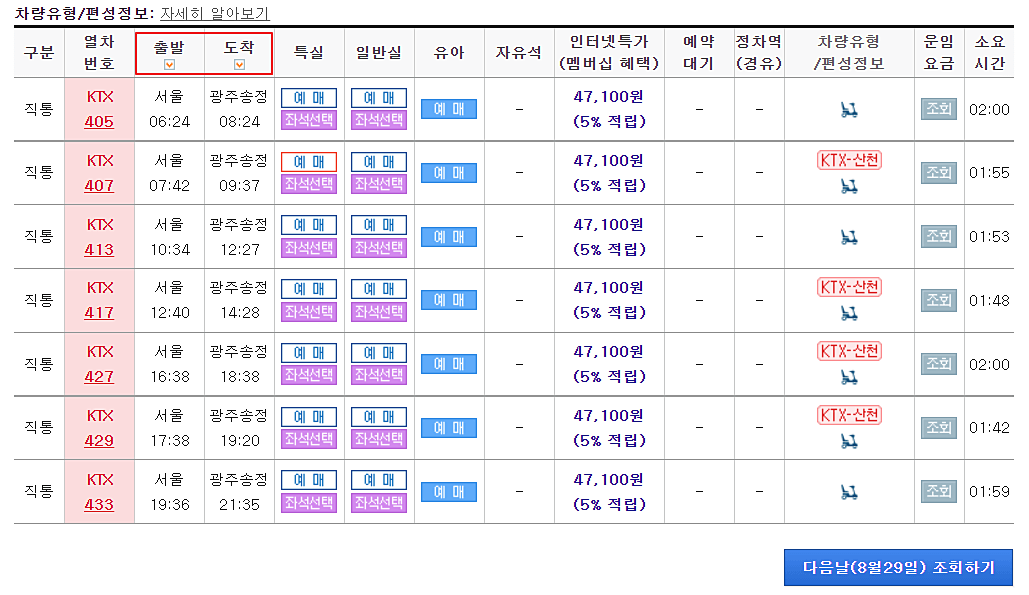
Task: View fare 조회 for KTX 405
Action: [939, 109]
